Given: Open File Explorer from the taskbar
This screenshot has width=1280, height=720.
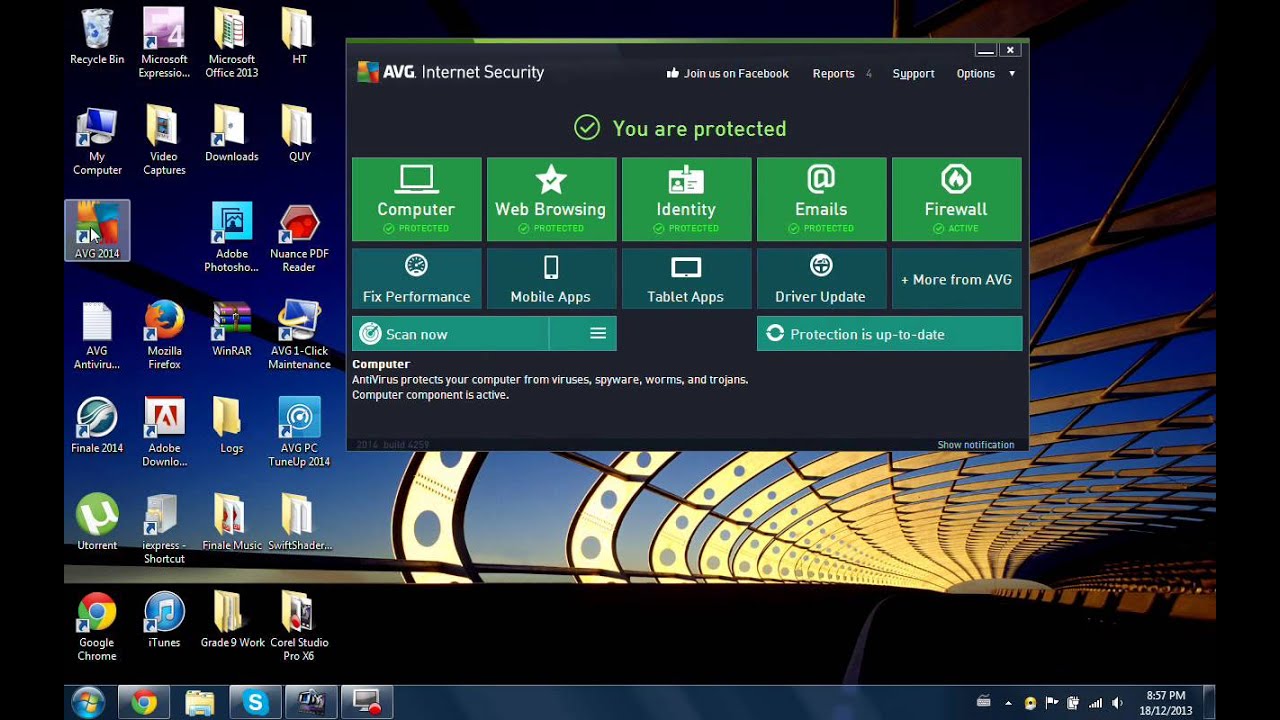Looking at the screenshot, I should 200,703.
